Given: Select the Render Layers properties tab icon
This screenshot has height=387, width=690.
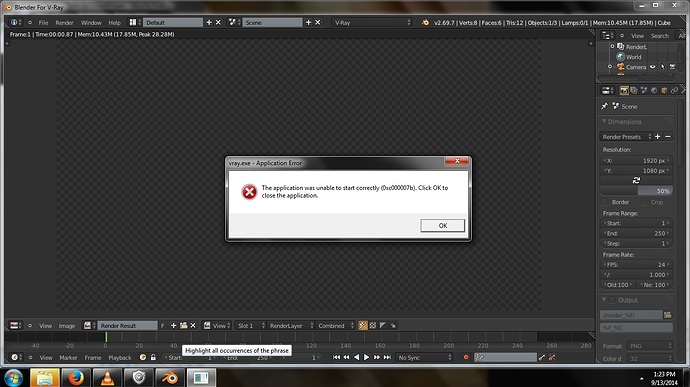Looking at the screenshot, I should [x=634, y=90].
